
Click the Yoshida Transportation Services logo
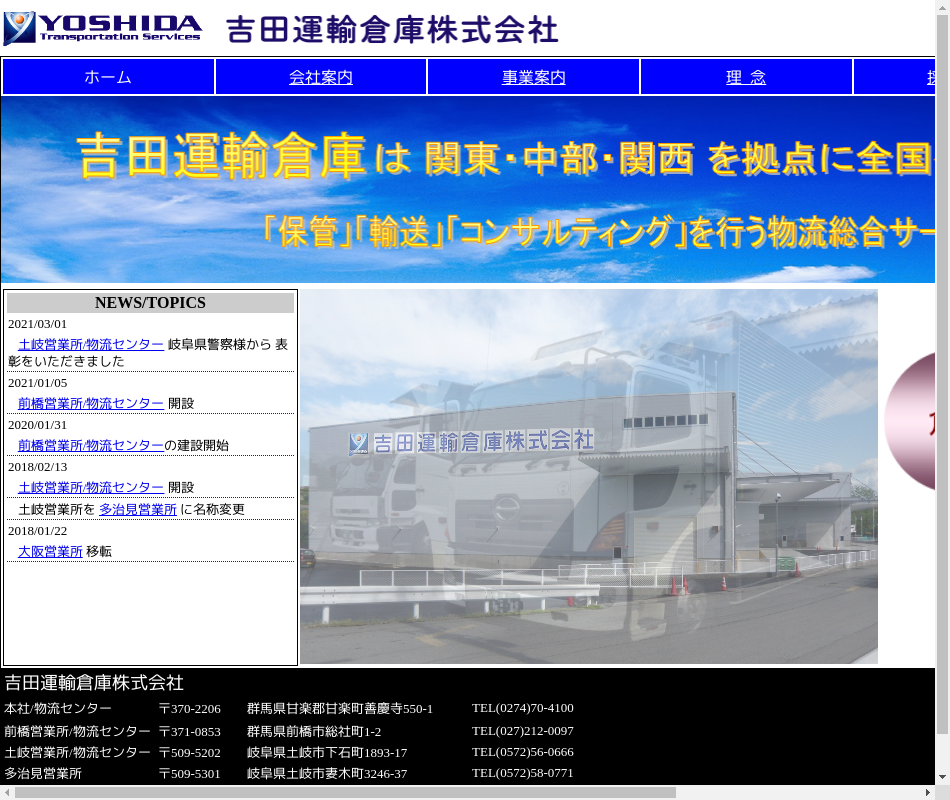(103, 28)
